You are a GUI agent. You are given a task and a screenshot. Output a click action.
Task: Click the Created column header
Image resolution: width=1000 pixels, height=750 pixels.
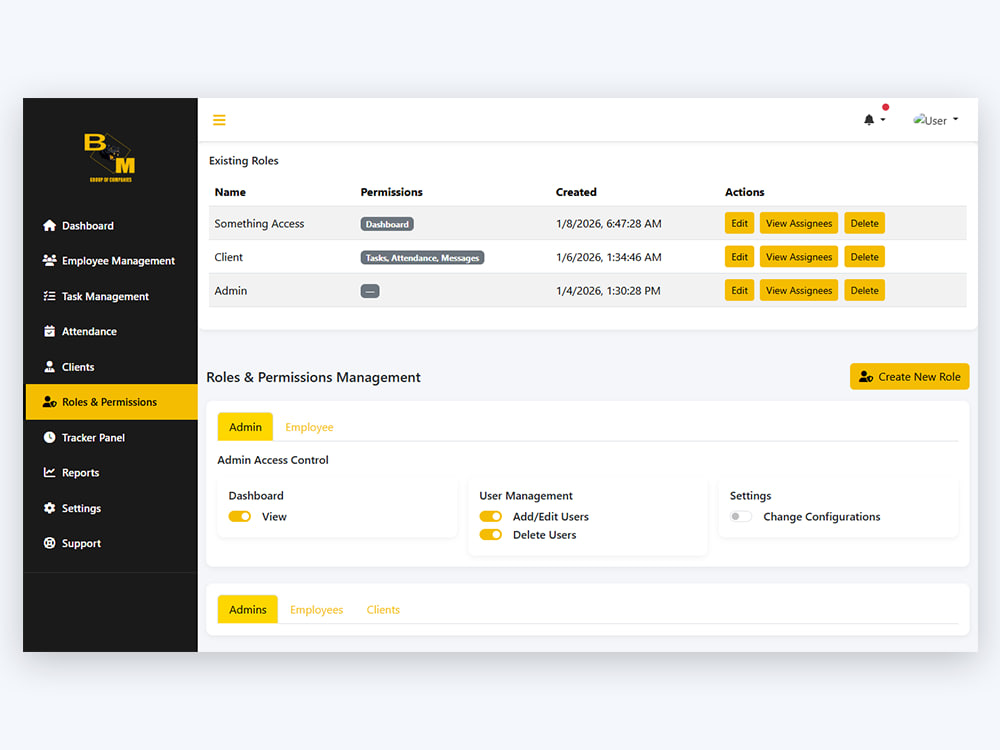(576, 192)
